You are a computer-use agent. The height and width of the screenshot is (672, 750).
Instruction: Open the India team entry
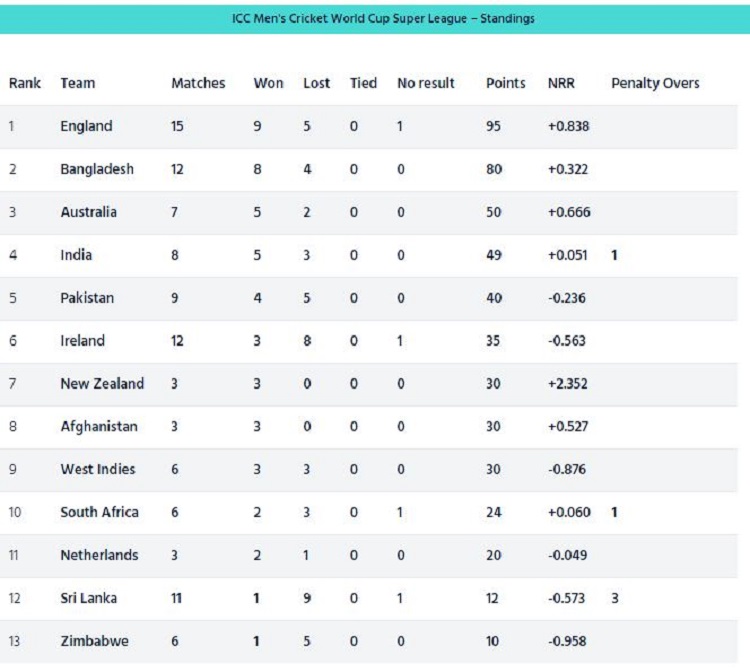click(76, 255)
